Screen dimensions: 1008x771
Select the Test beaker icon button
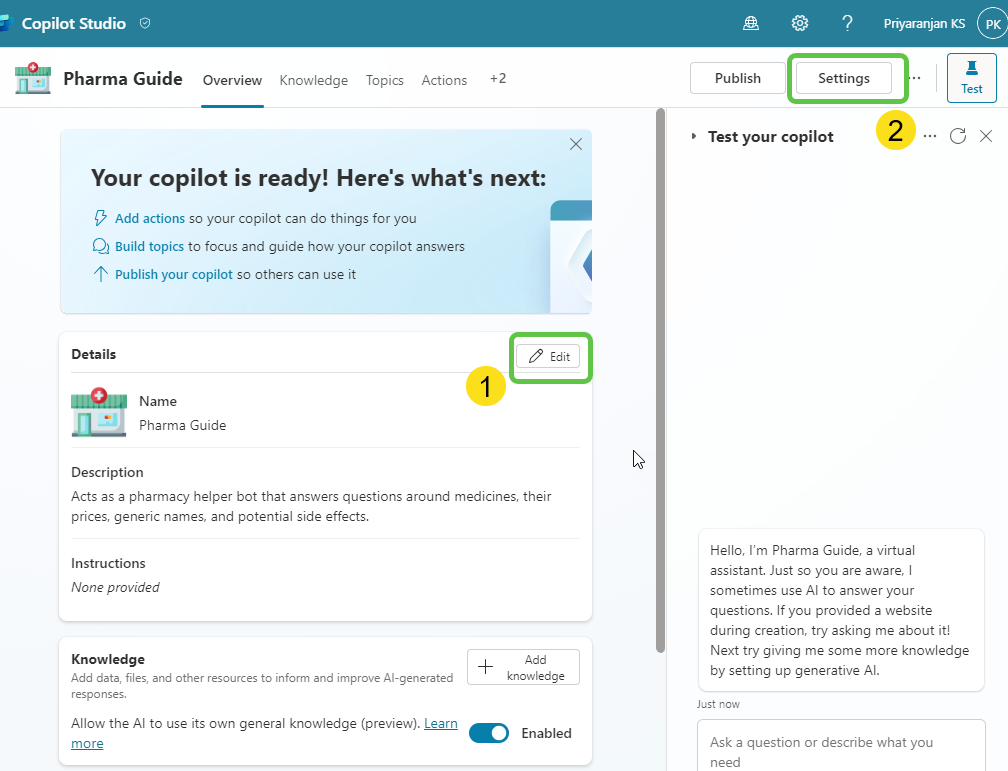point(971,77)
